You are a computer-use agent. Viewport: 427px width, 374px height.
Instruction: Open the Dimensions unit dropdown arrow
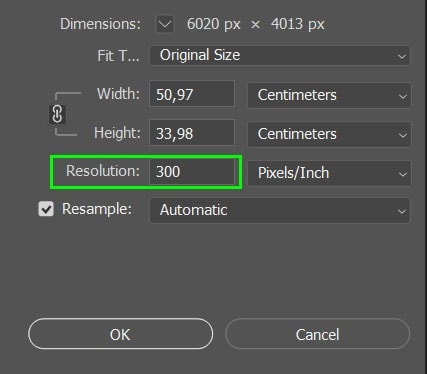point(165,24)
